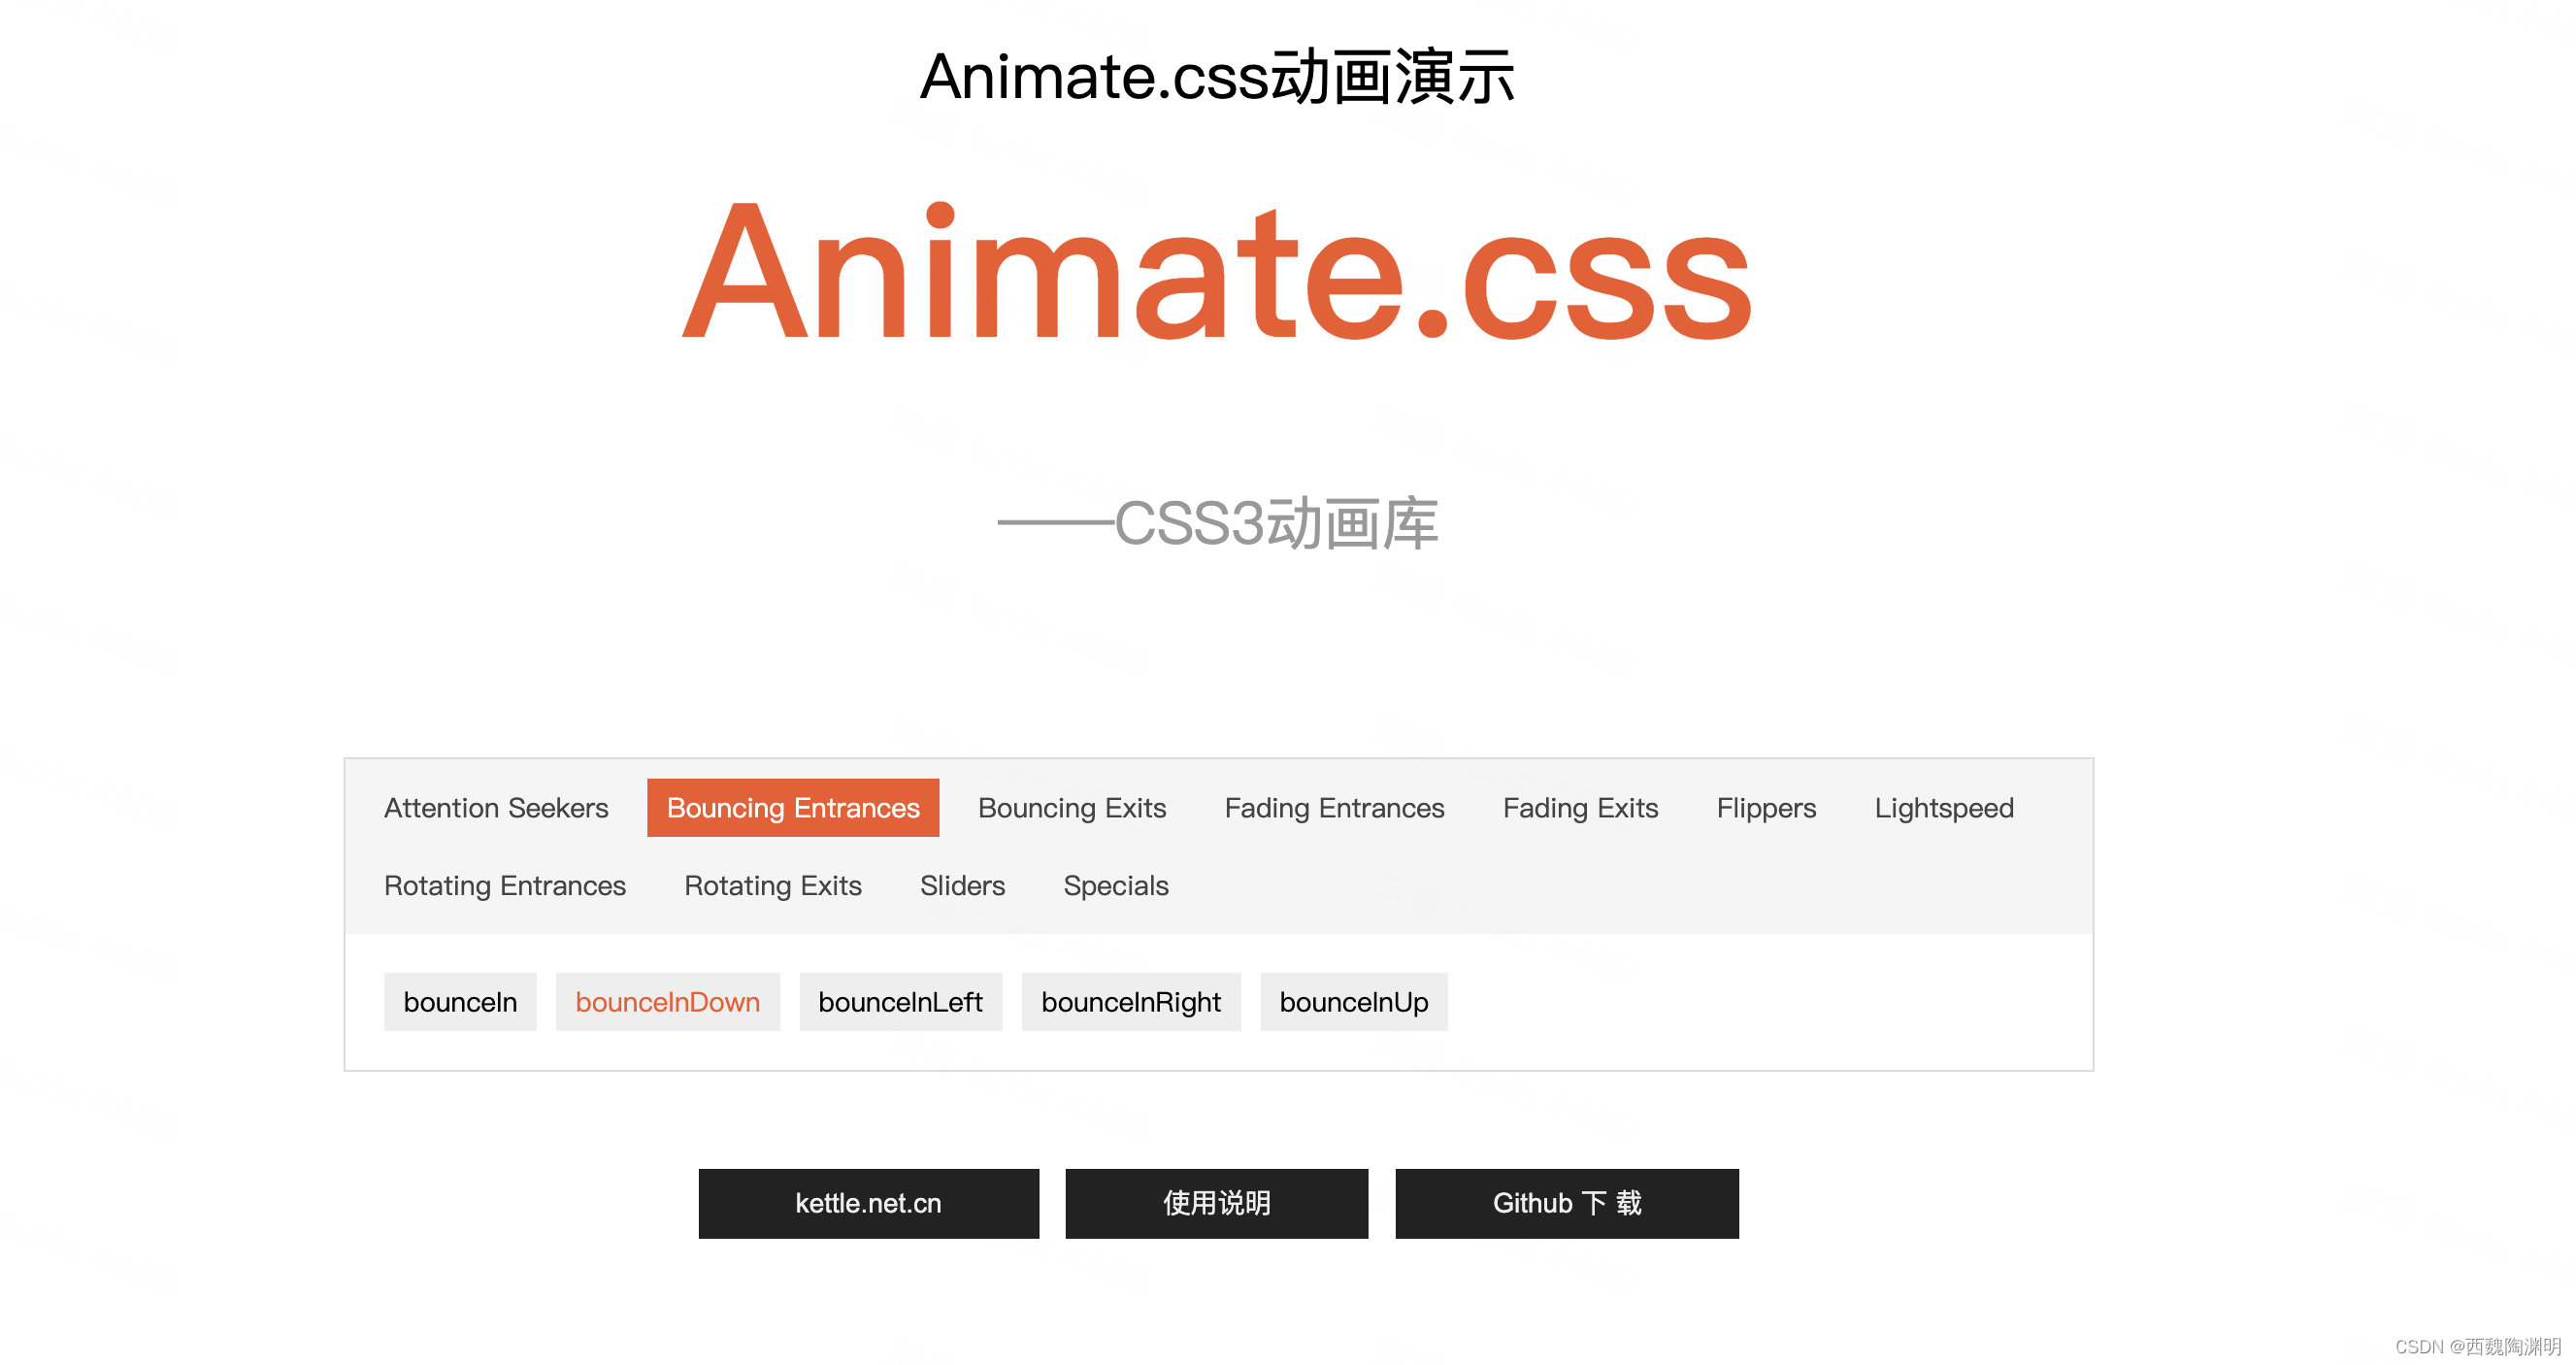Click the Github 下载 download button
2576x1365 pixels.
tap(1566, 1203)
